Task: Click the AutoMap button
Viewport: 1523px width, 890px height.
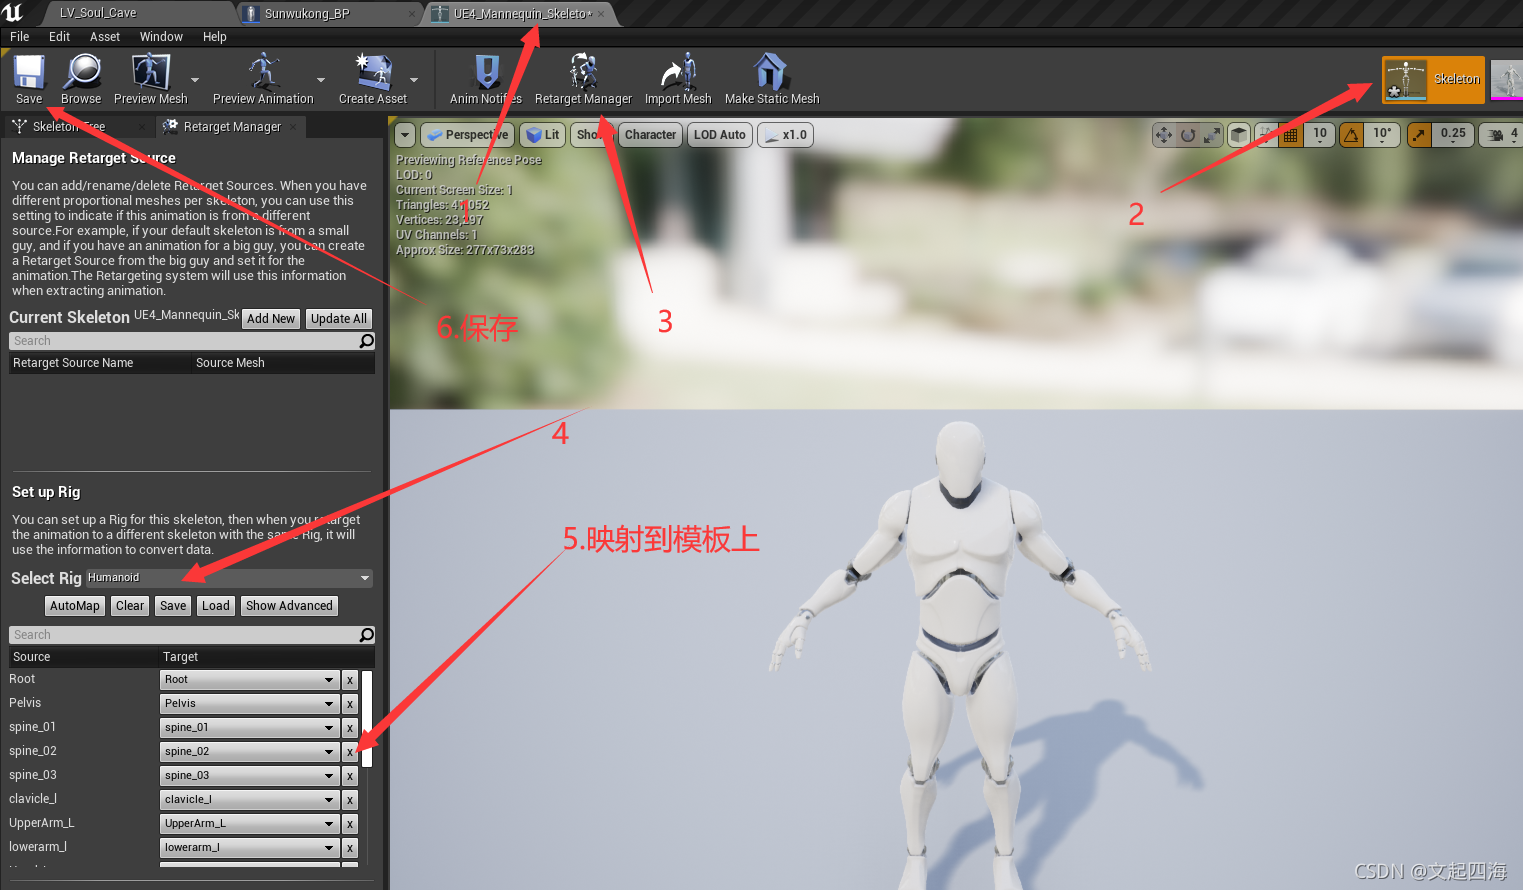Action: tap(75, 606)
